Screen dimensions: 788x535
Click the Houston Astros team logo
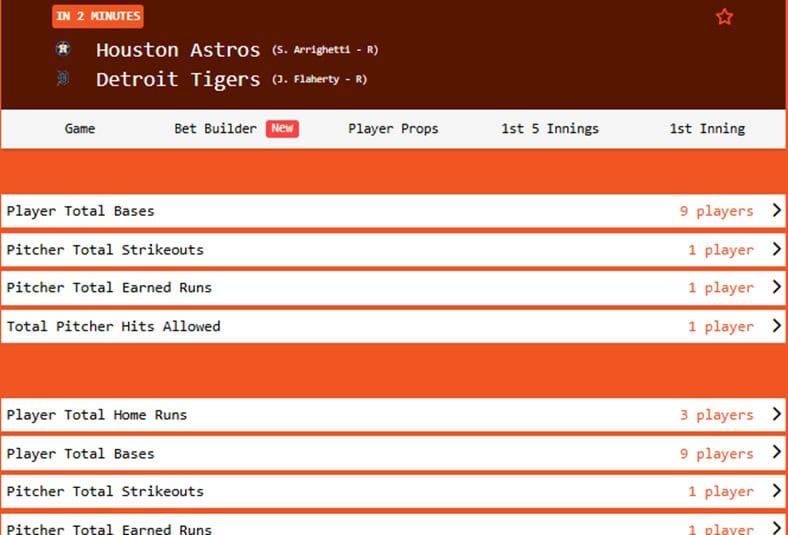tap(63, 49)
